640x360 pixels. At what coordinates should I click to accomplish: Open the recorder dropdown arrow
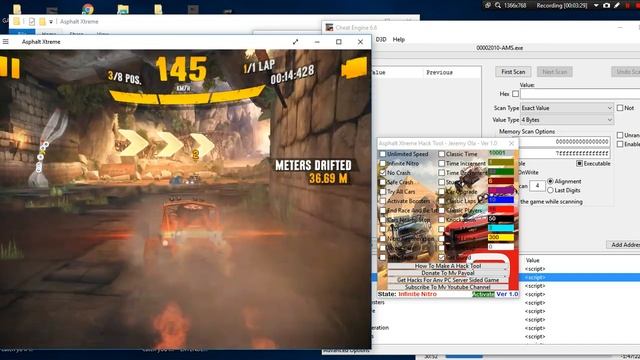596,5
